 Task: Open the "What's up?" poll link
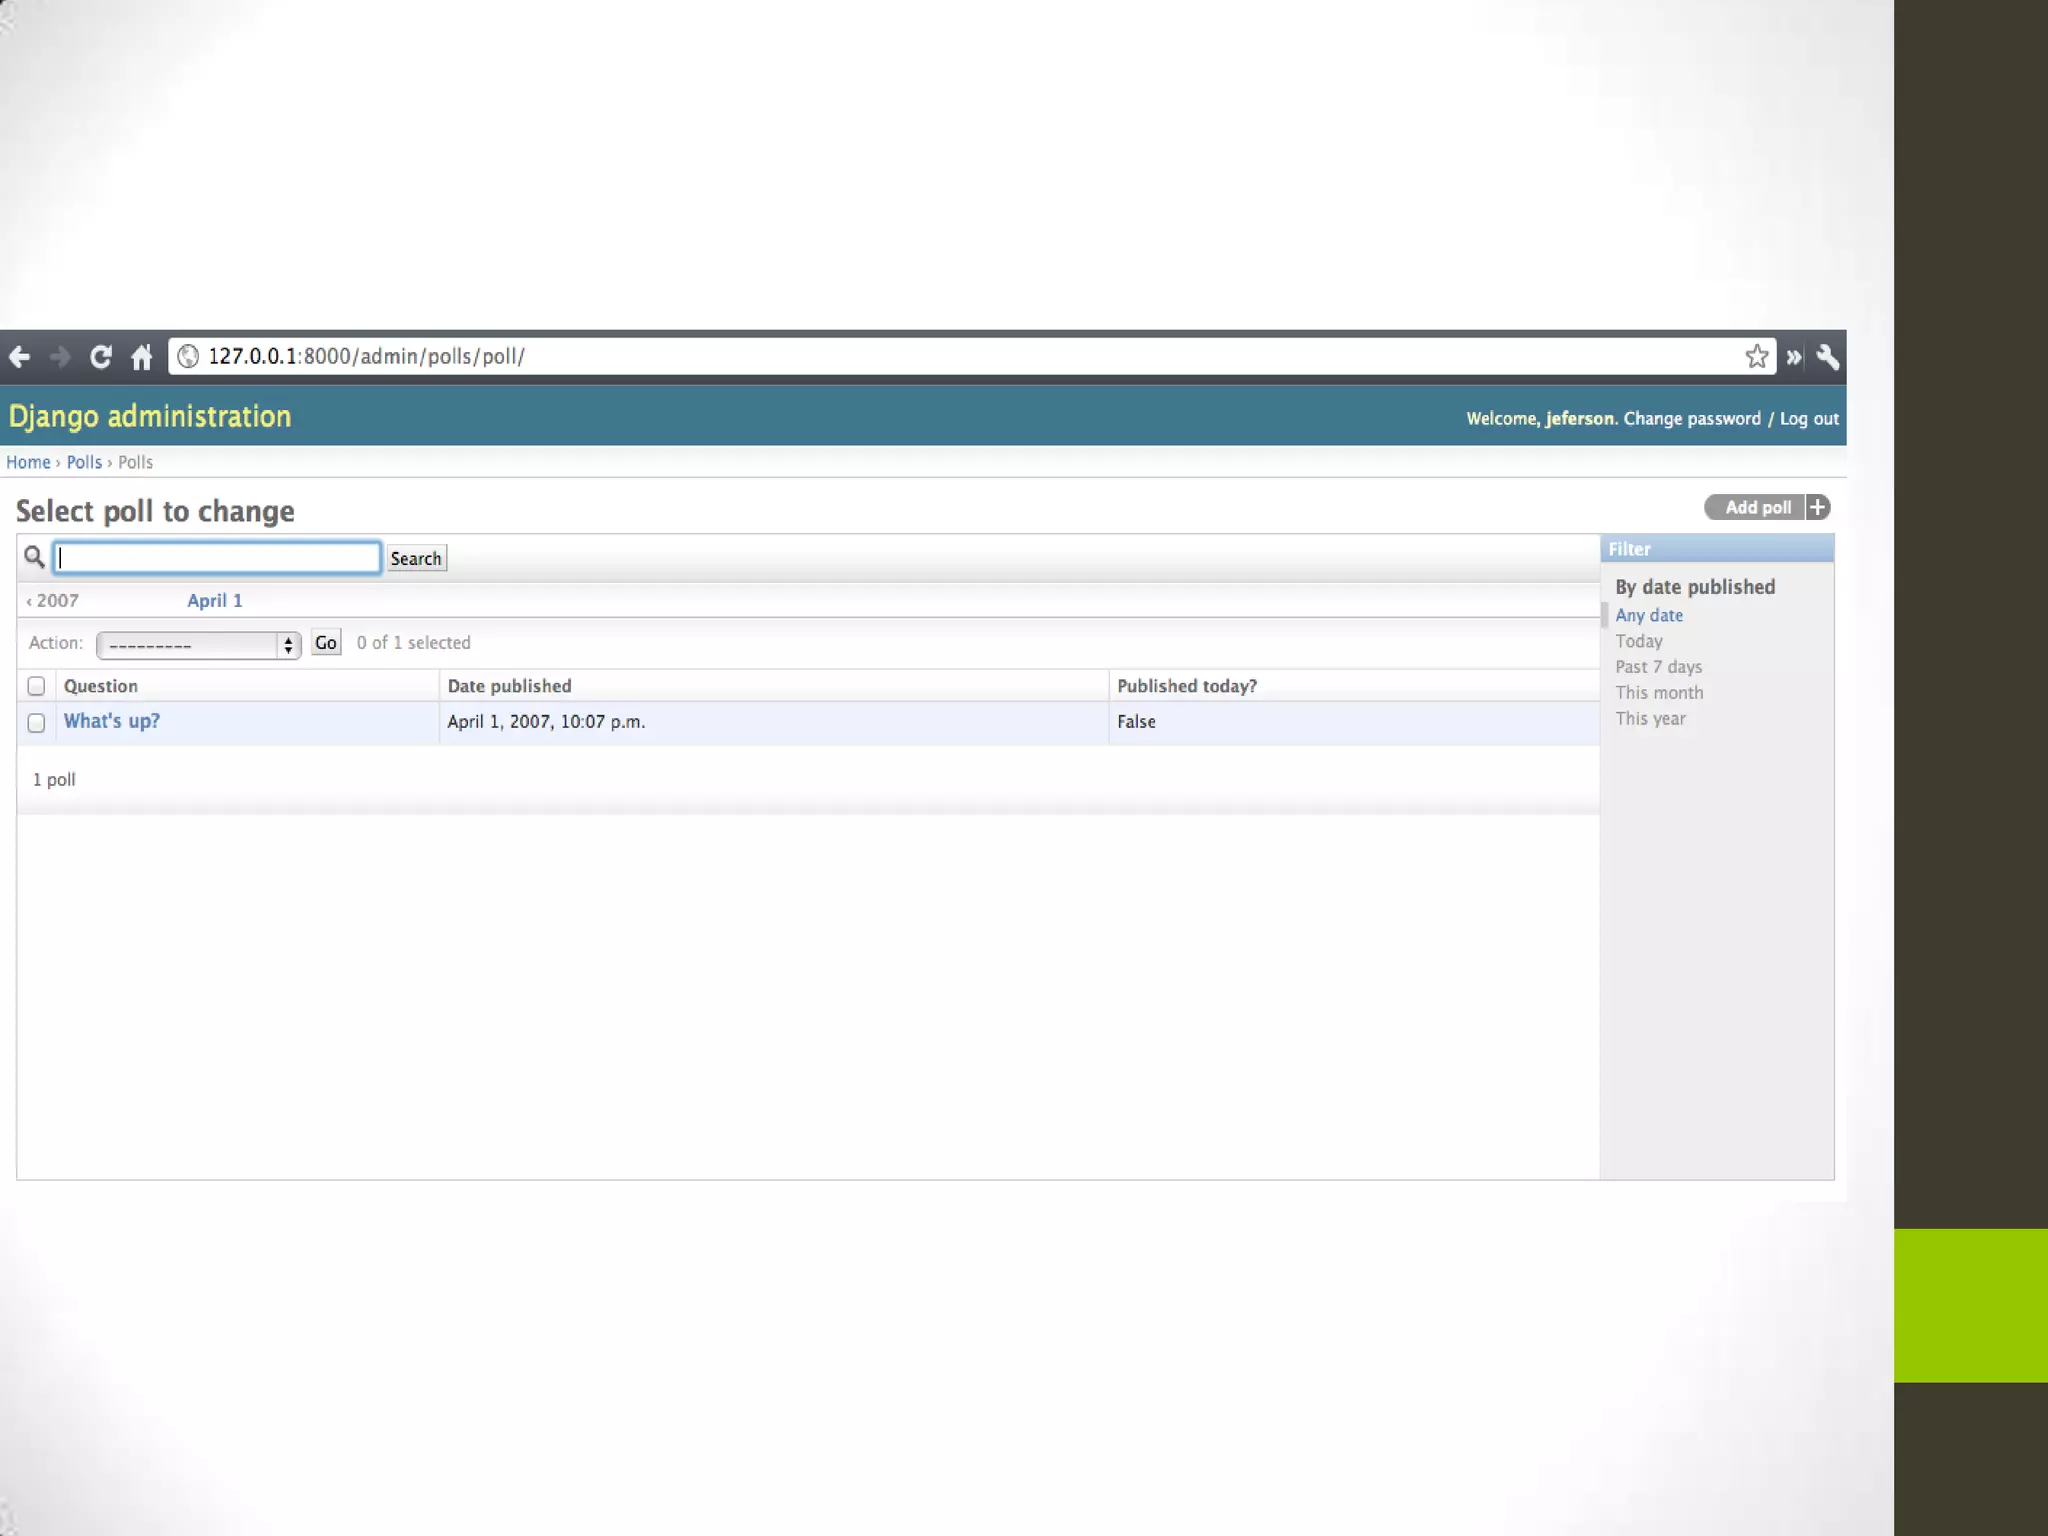[x=111, y=721]
